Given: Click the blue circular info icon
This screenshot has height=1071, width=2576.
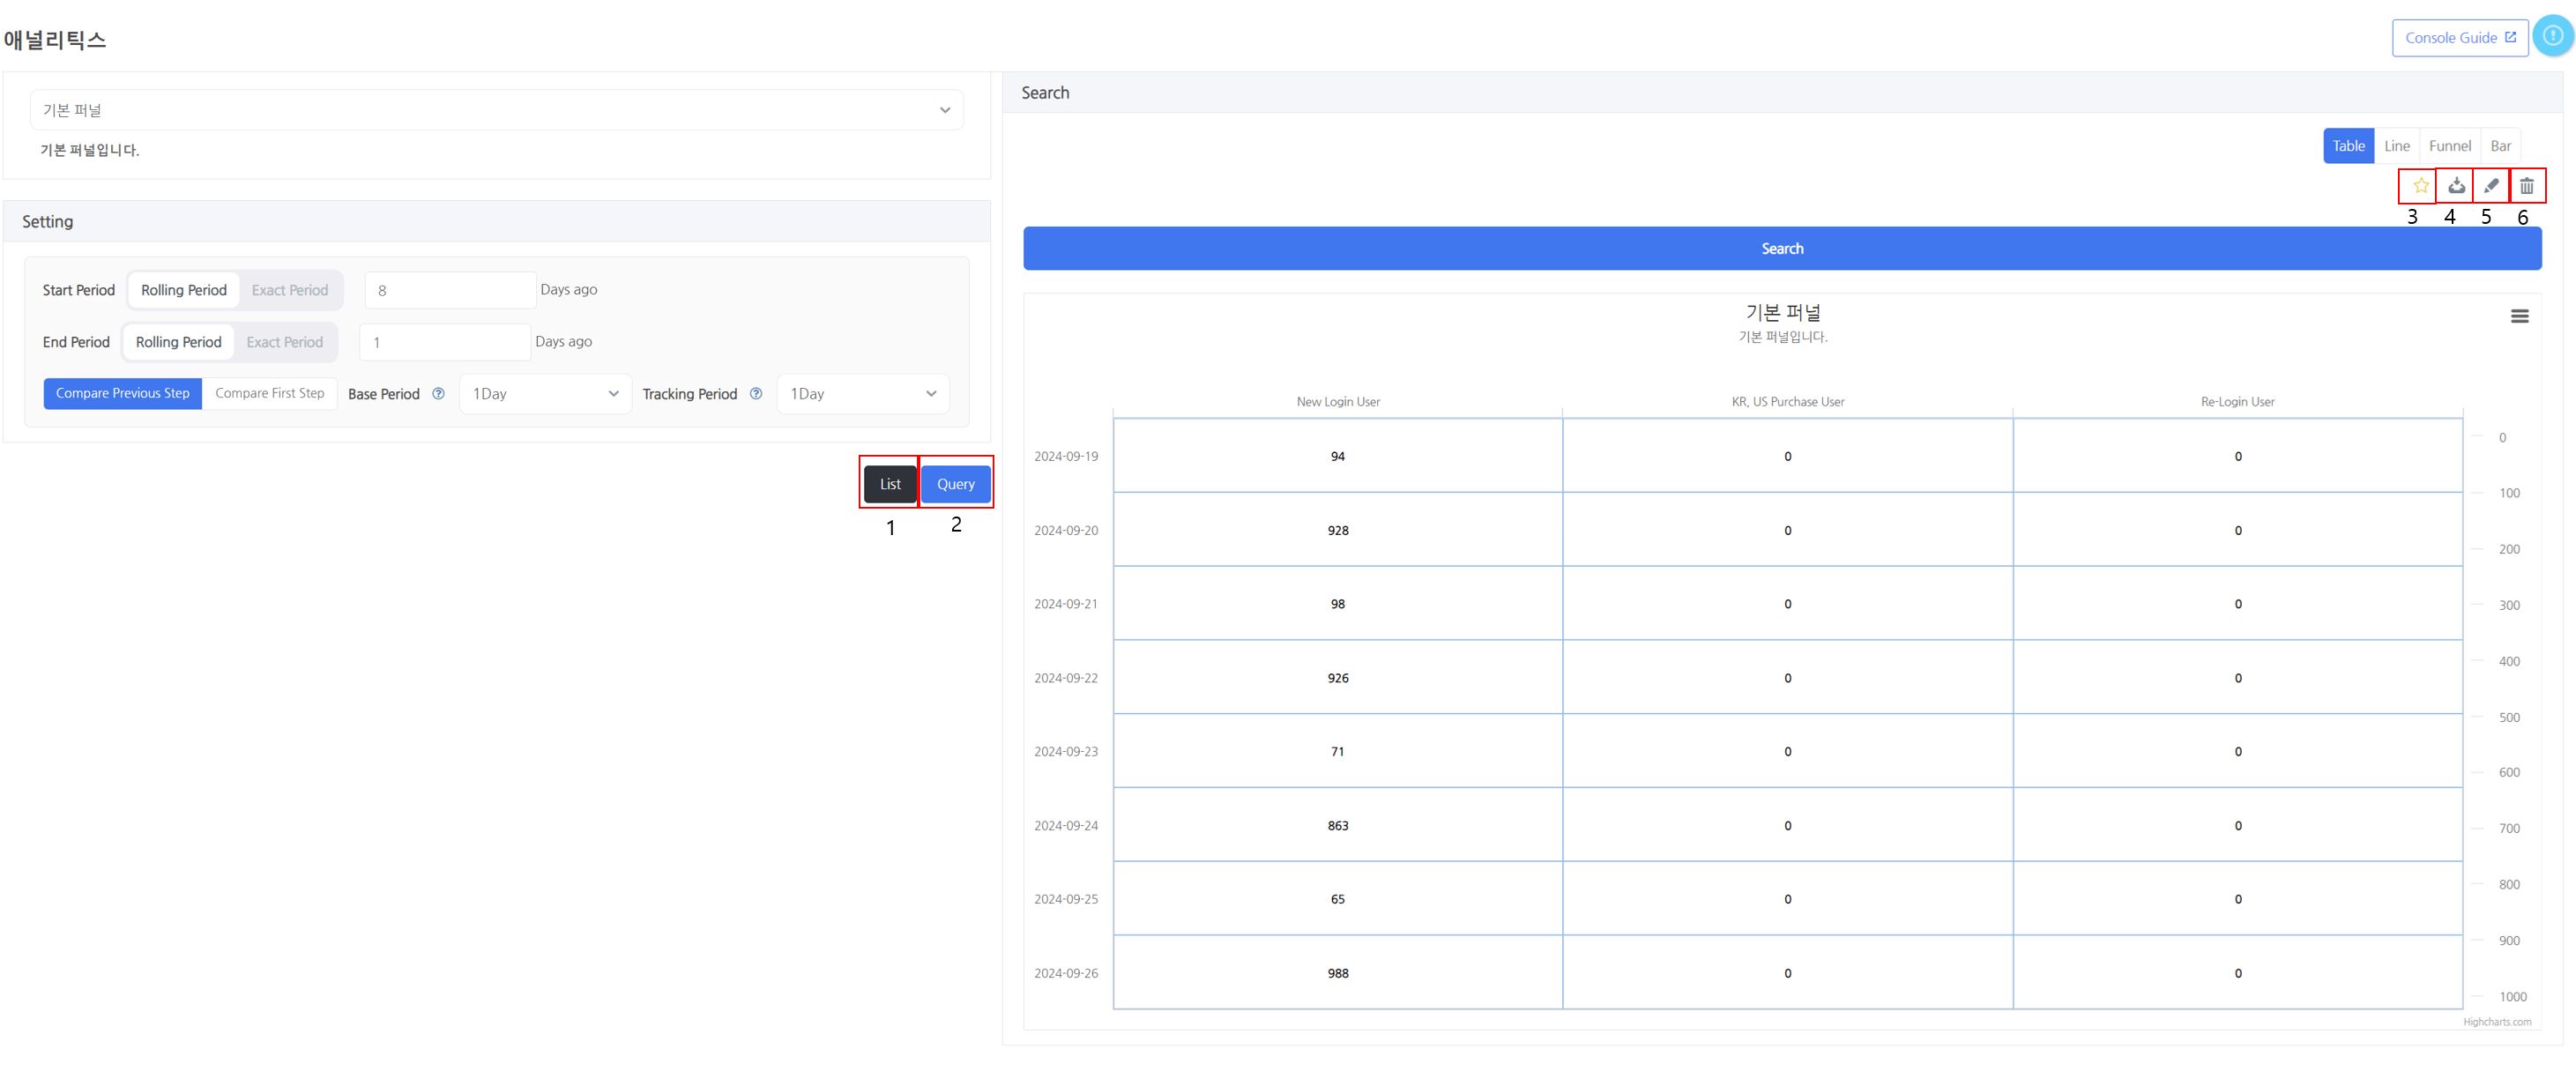Looking at the screenshot, I should pos(2553,36).
